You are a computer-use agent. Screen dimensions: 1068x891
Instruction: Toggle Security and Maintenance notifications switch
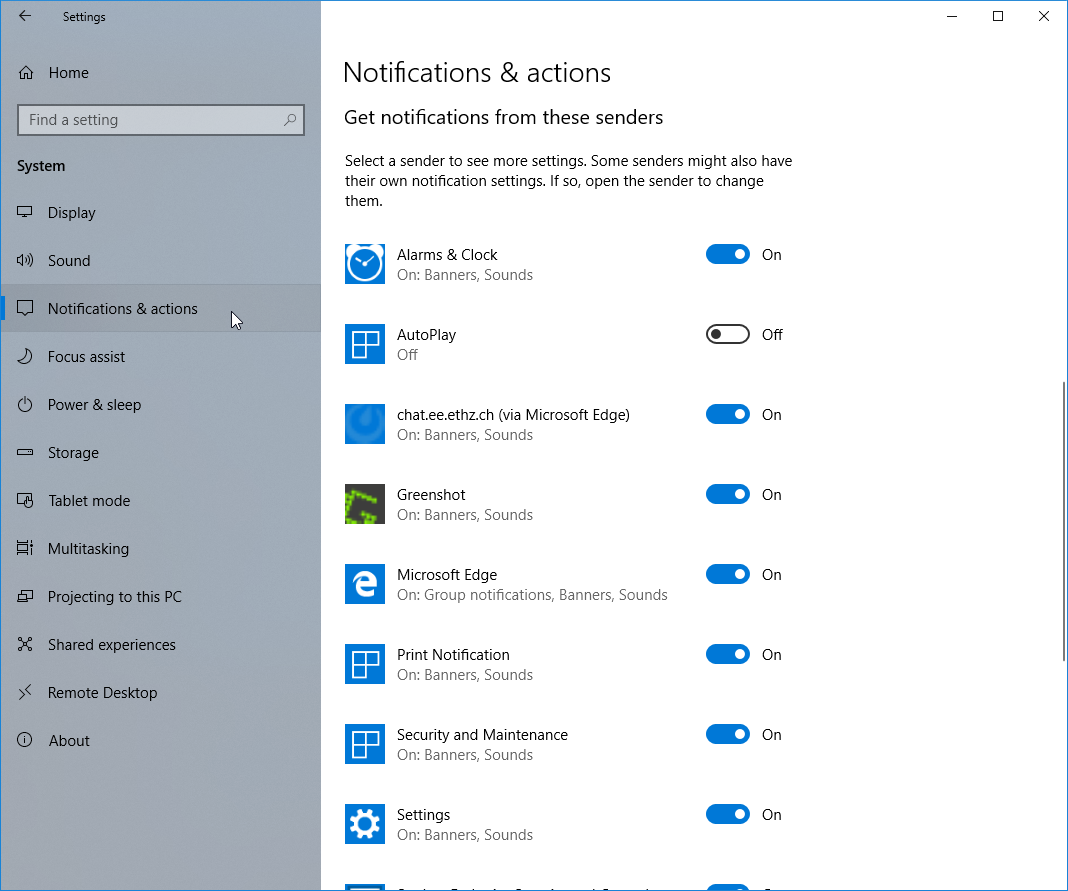[727, 734]
